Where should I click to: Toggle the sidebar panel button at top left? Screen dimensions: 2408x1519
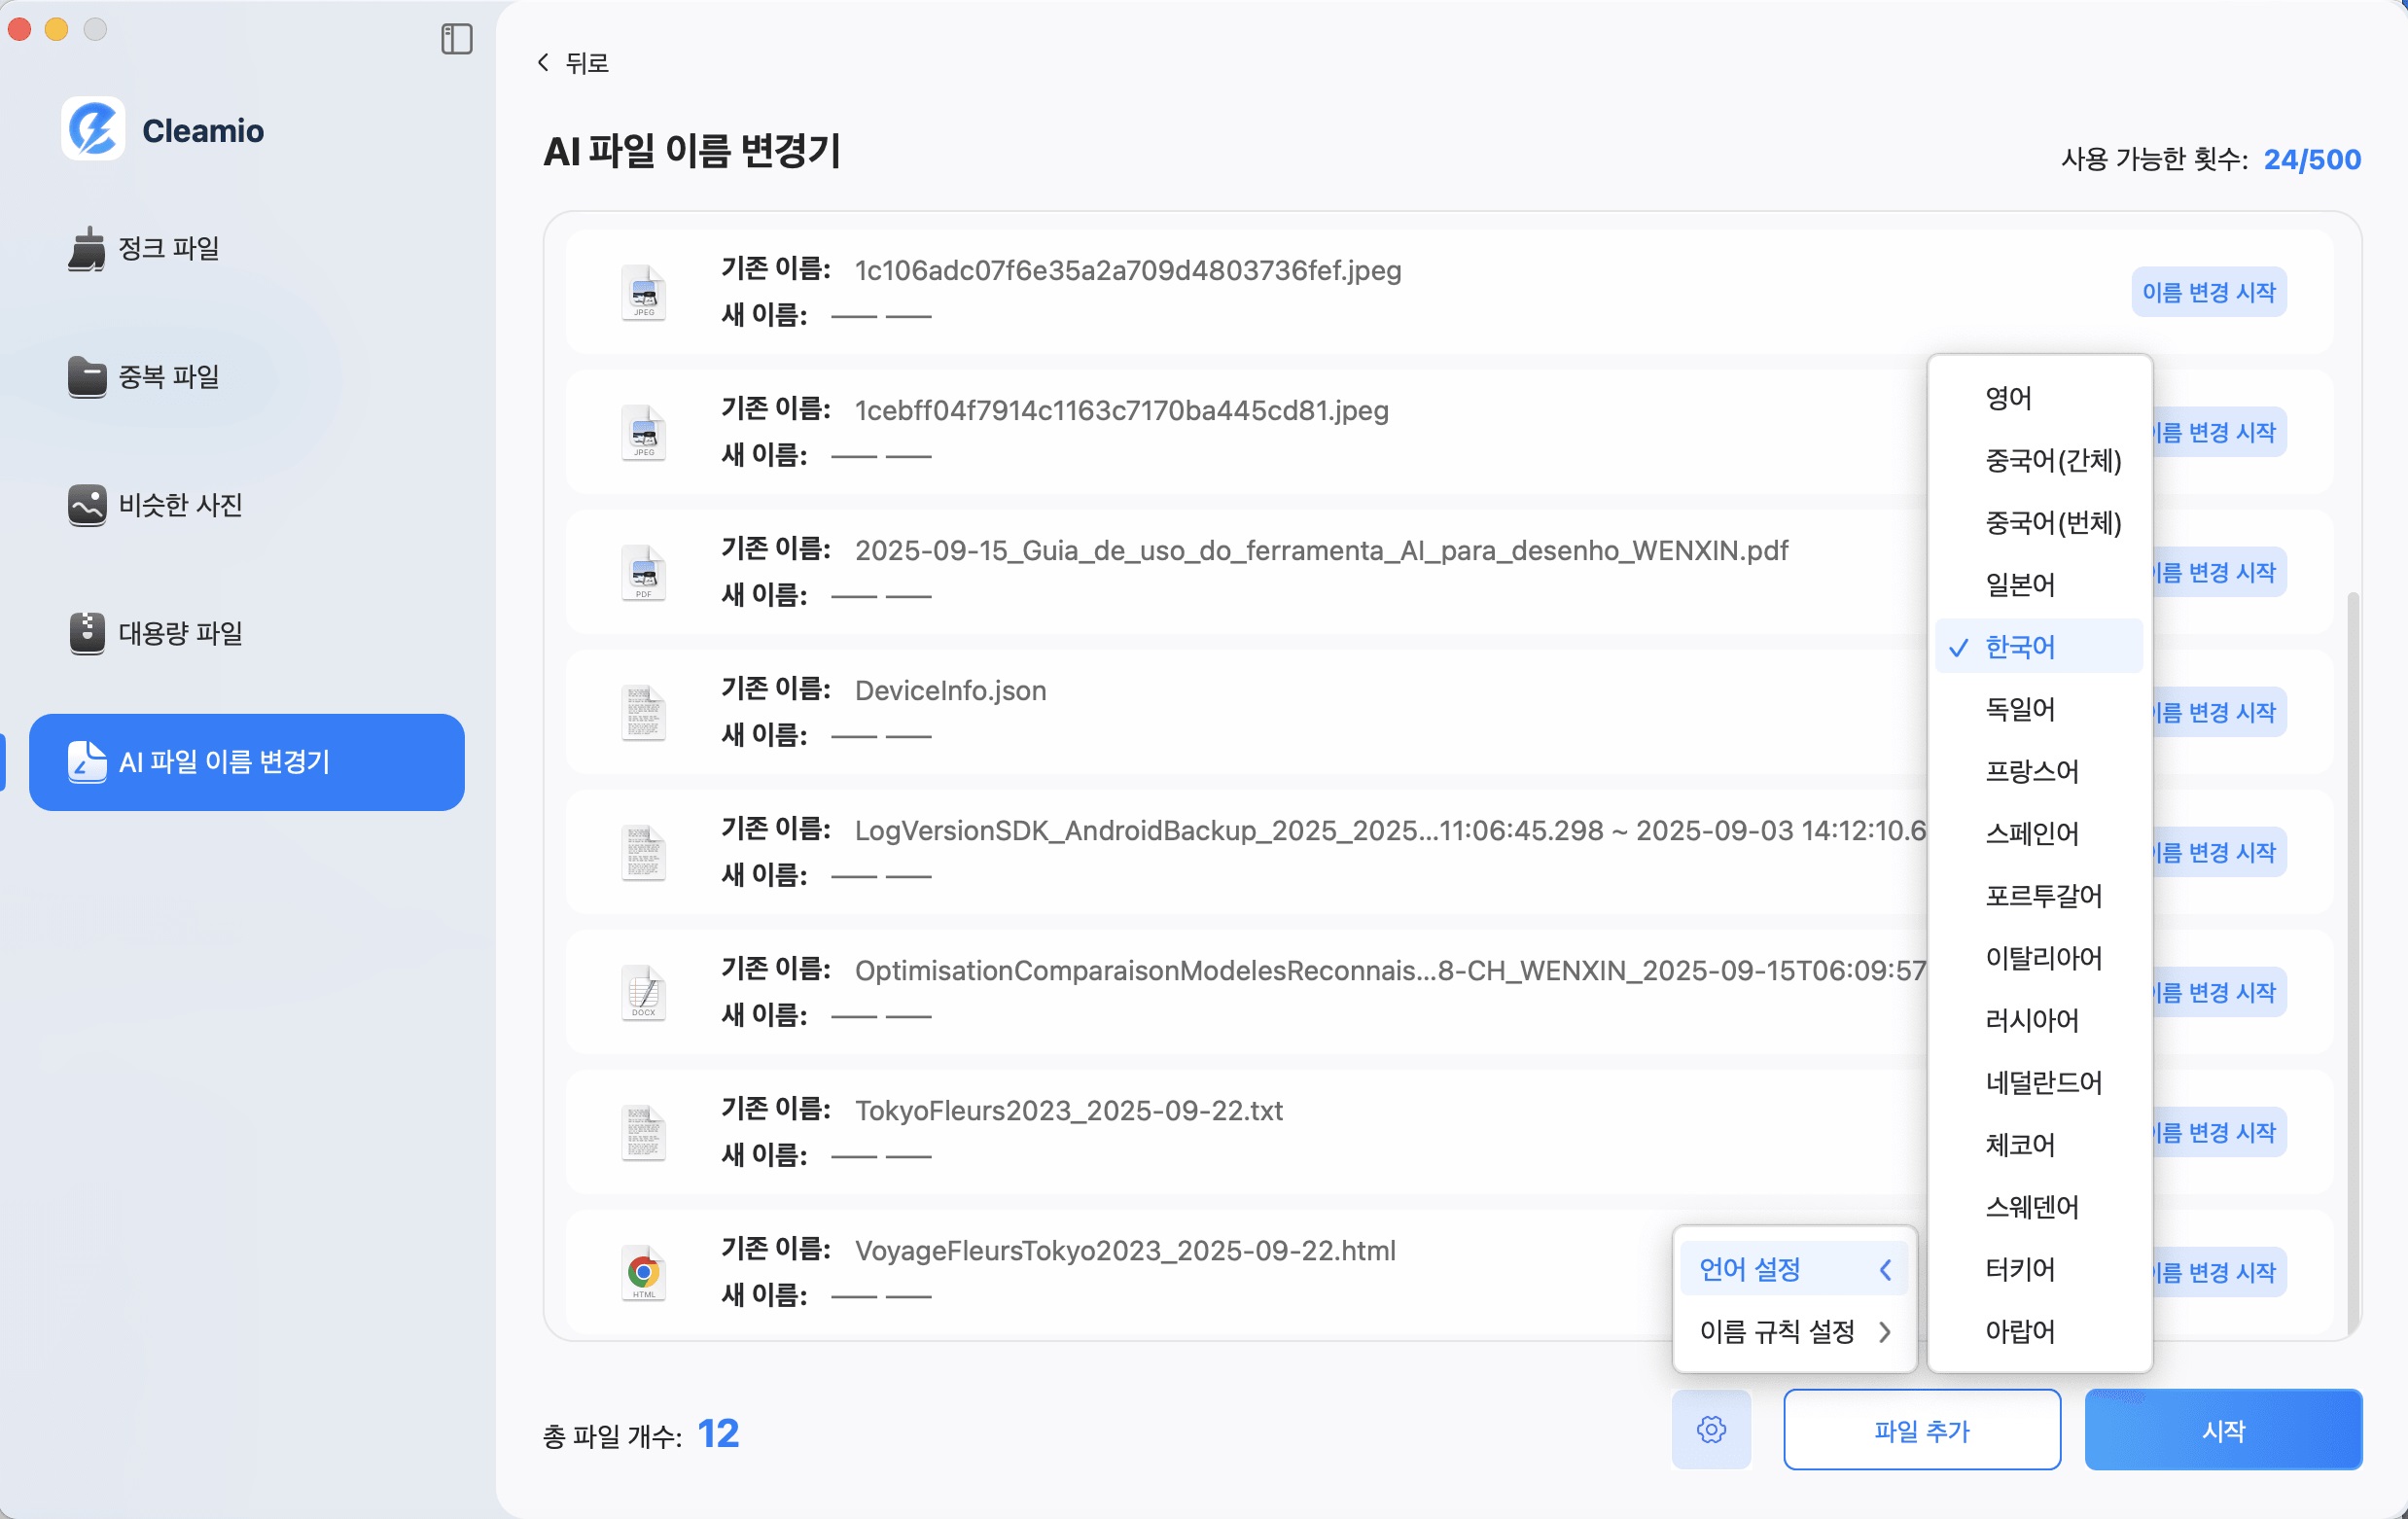click(x=458, y=40)
